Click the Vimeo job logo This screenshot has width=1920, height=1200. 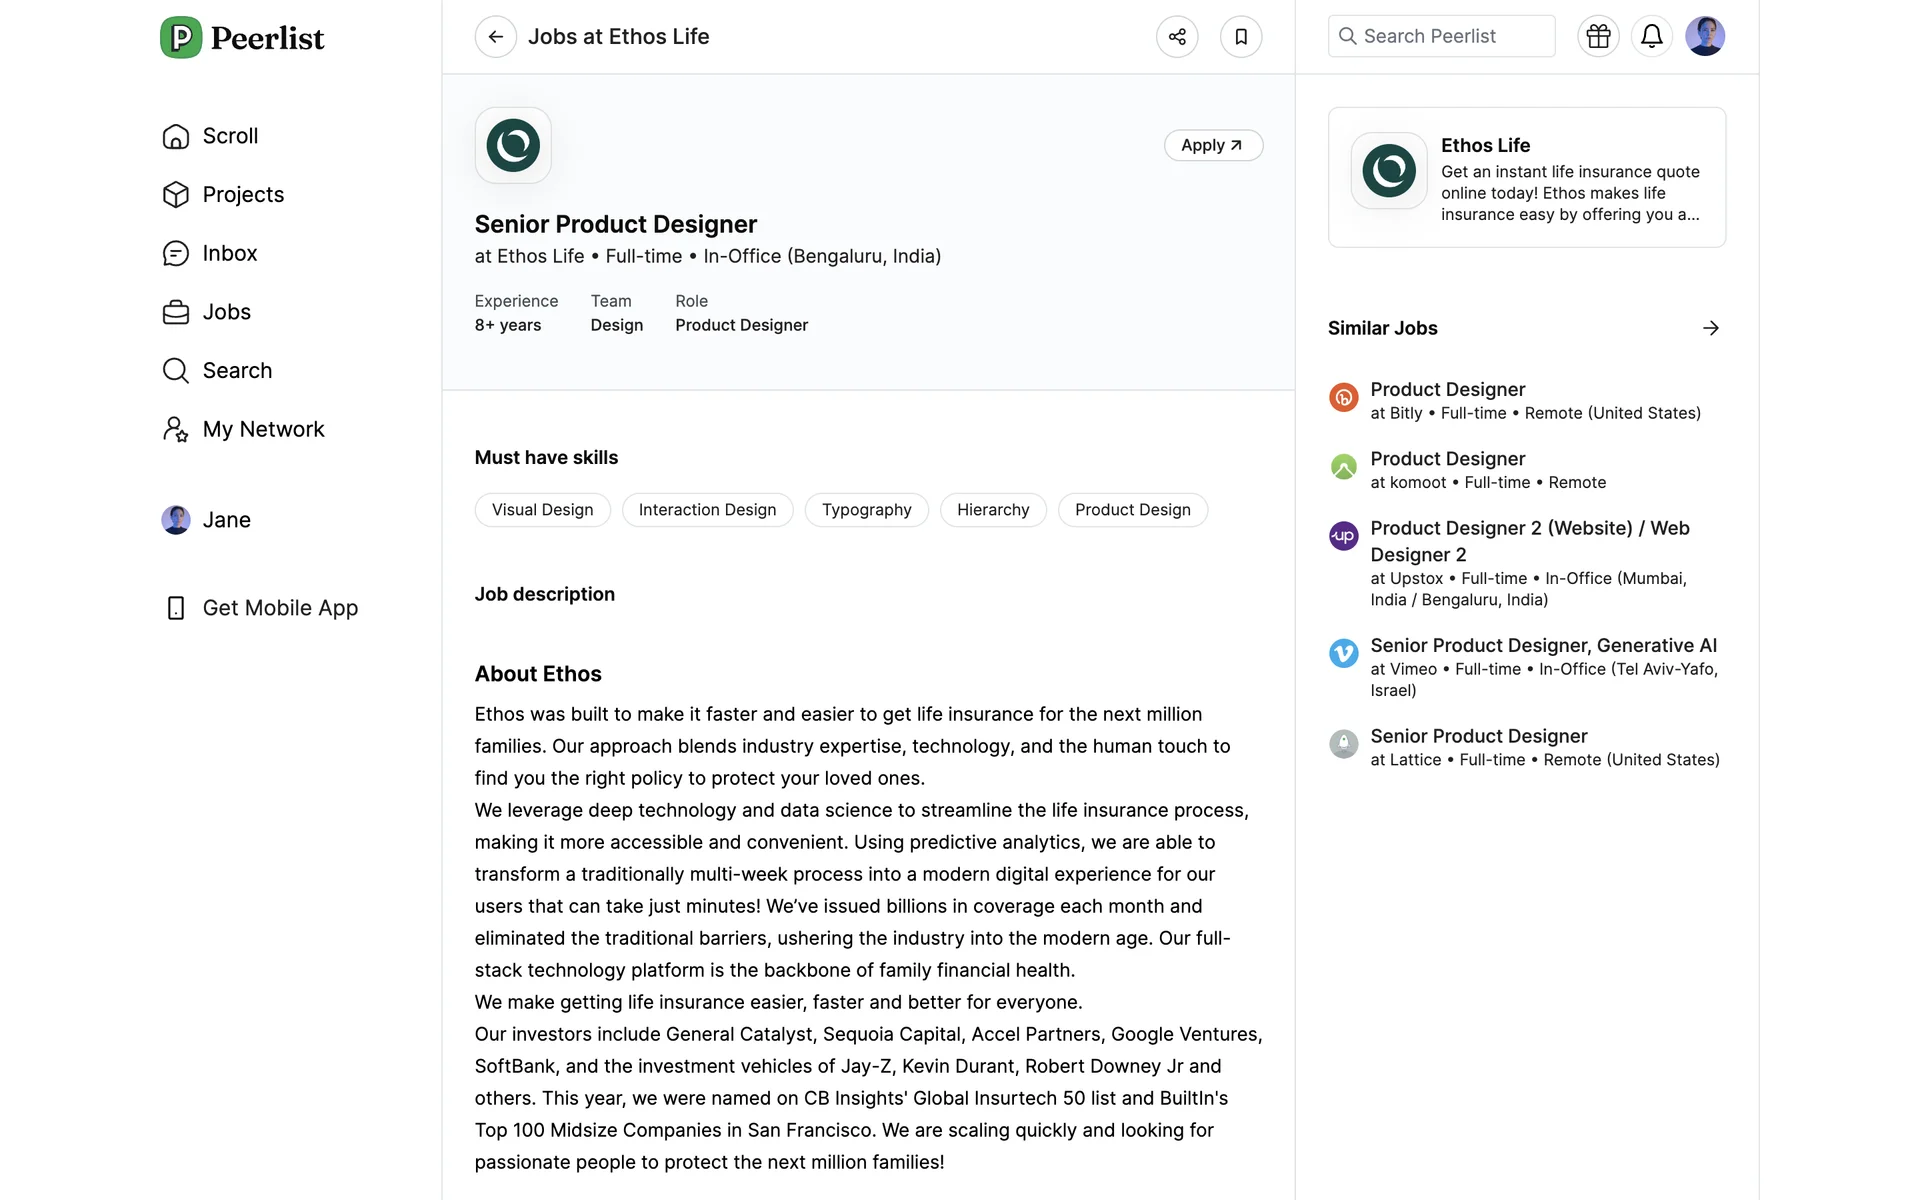coord(1343,654)
